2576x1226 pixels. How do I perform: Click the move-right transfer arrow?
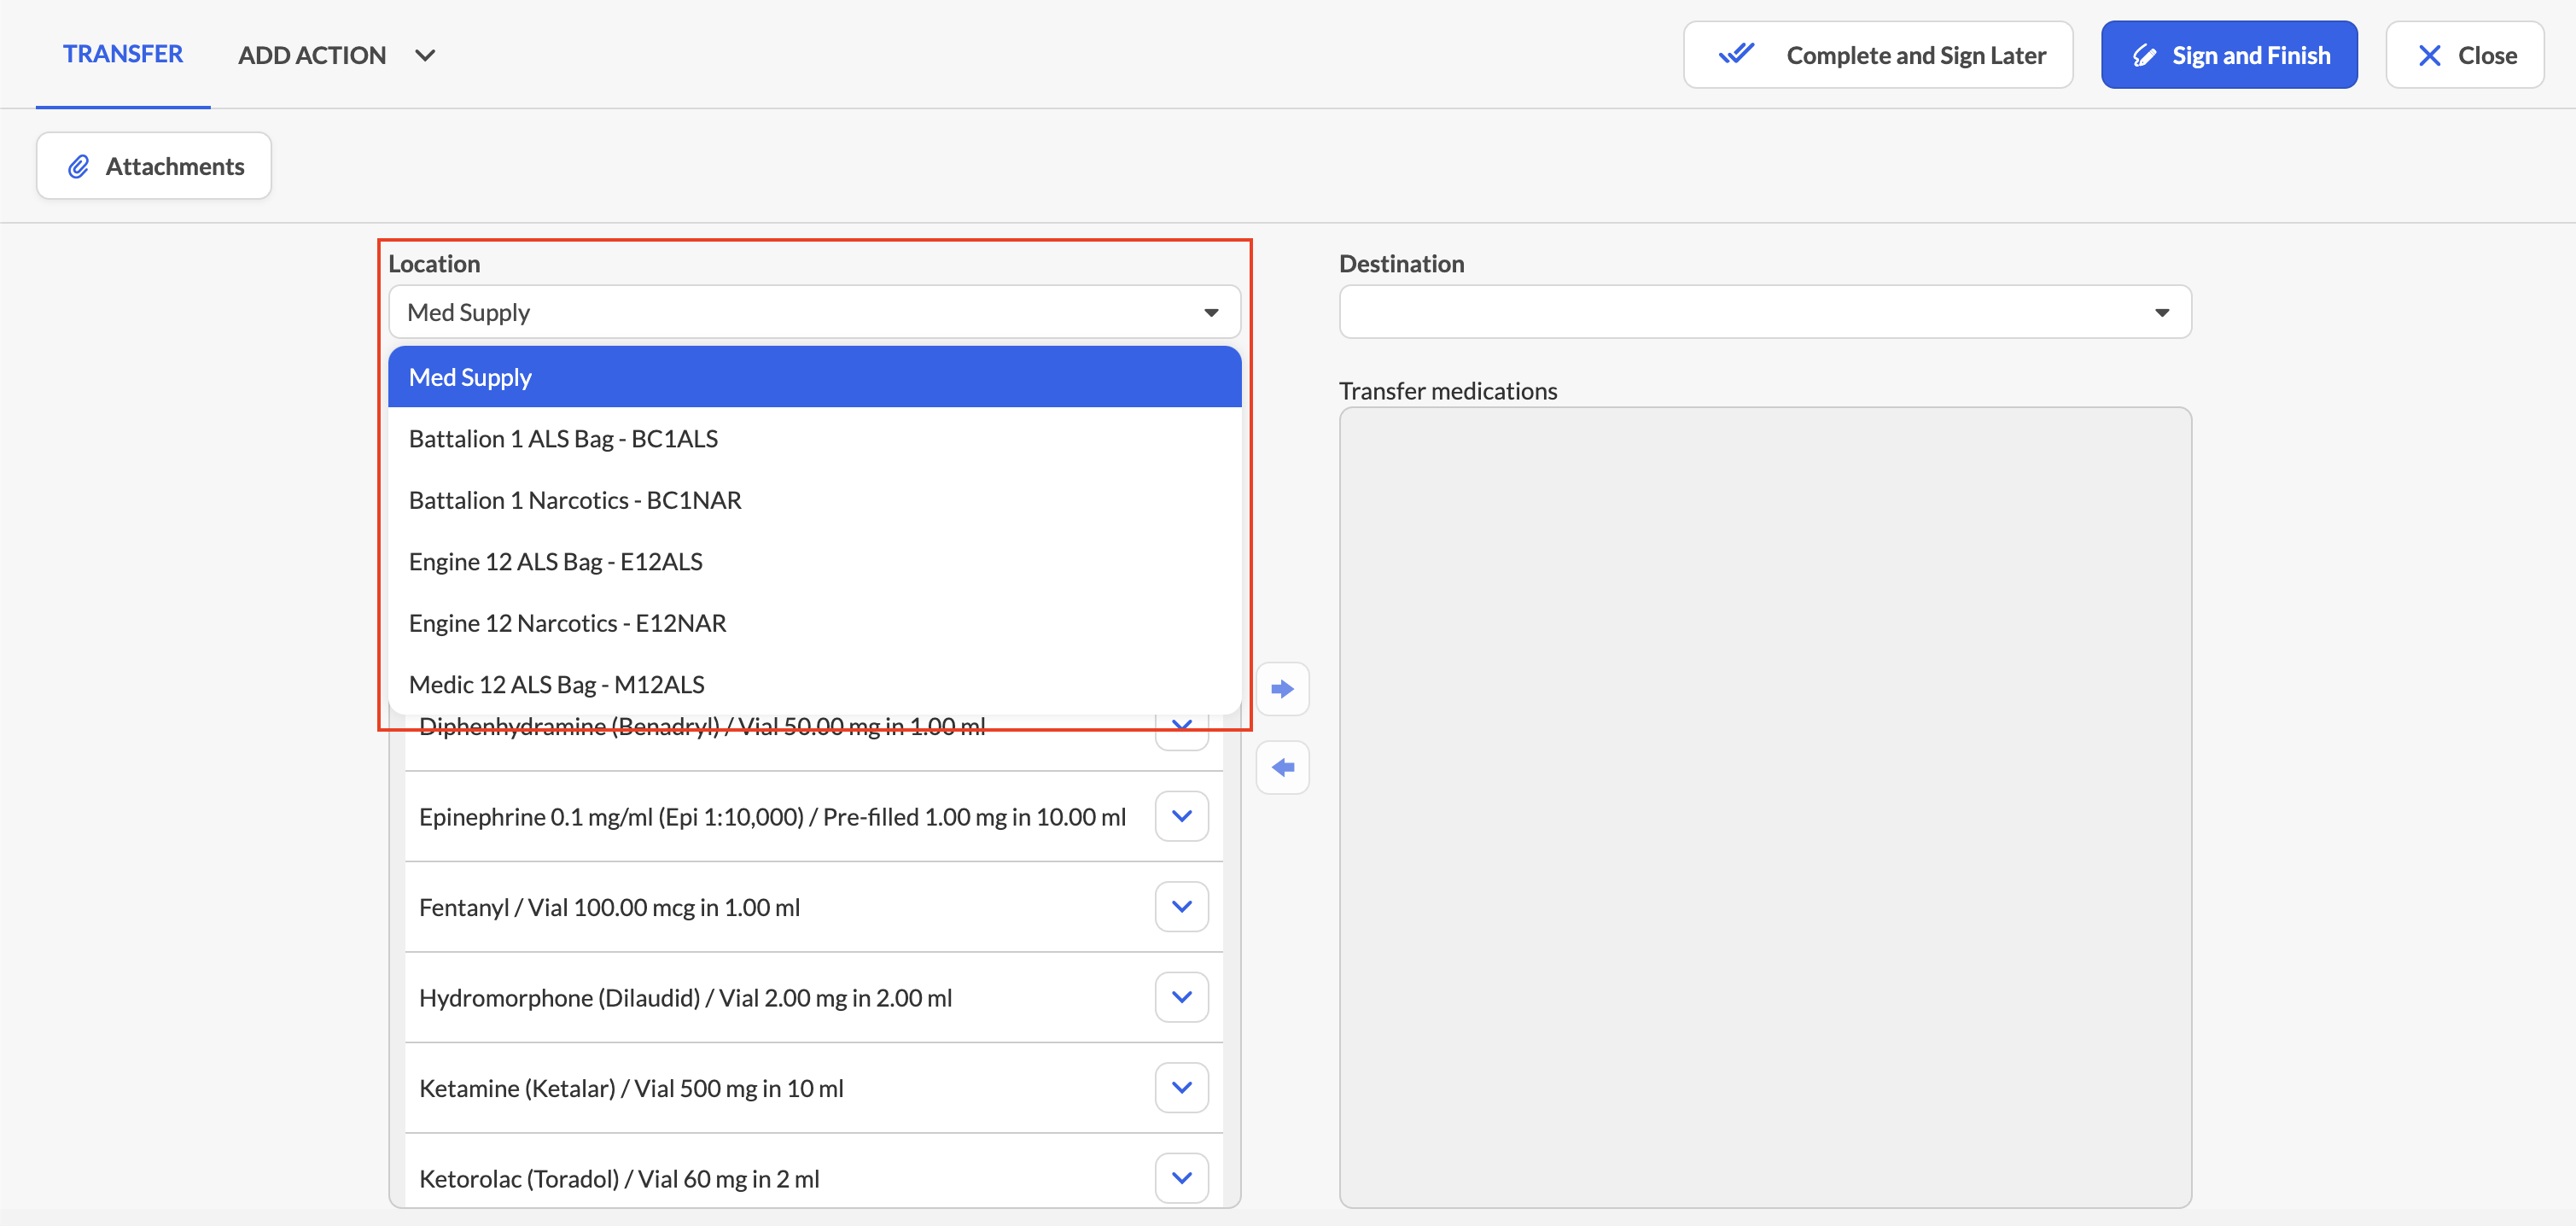(x=1282, y=689)
